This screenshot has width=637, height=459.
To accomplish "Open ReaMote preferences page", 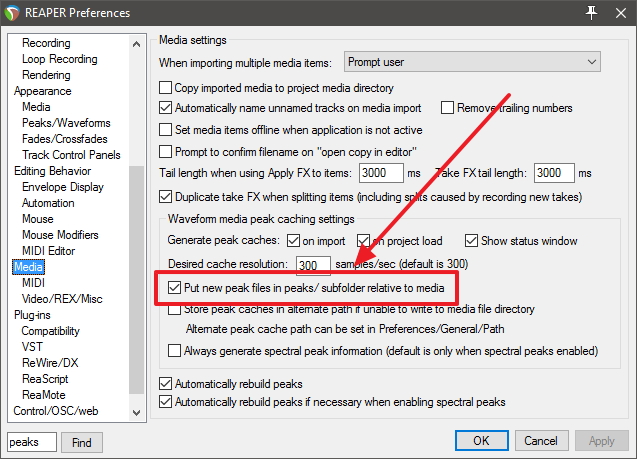I will [x=44, y=395].
